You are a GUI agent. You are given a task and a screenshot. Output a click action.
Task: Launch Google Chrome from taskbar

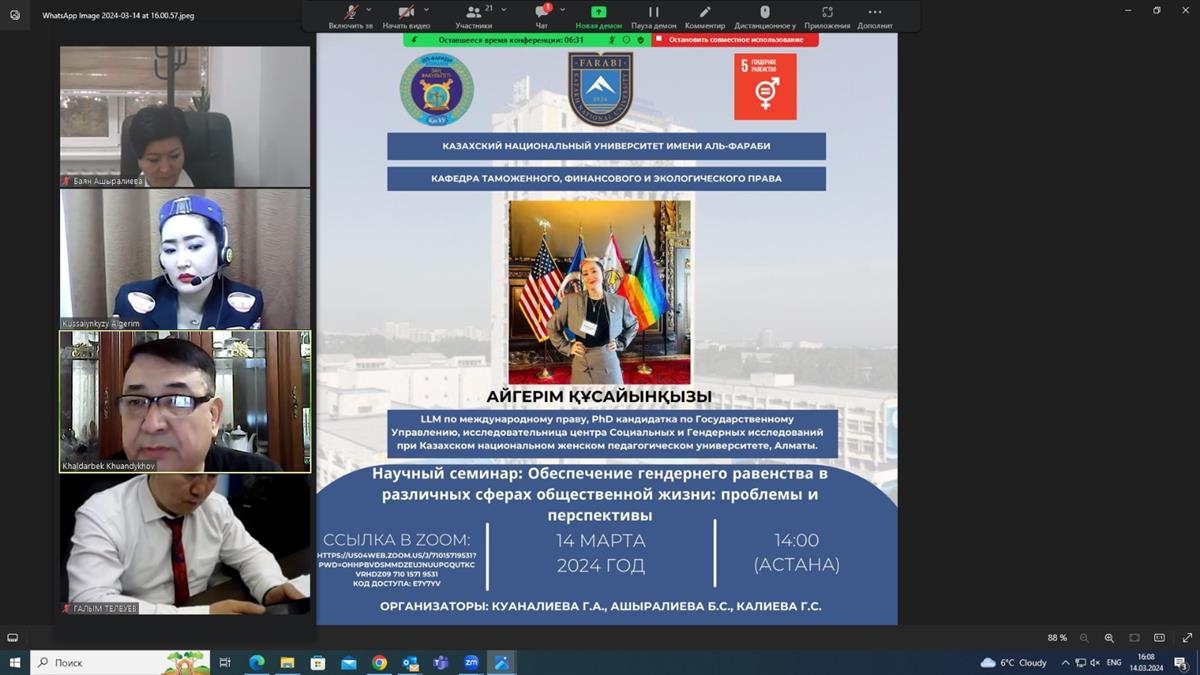click(x=379, y=662)
